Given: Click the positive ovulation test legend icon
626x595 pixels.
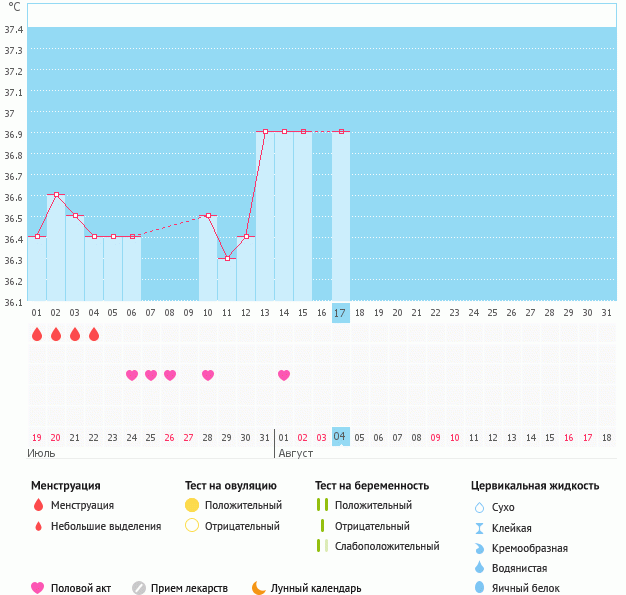Looking at the screenshot, I should 192,505.
